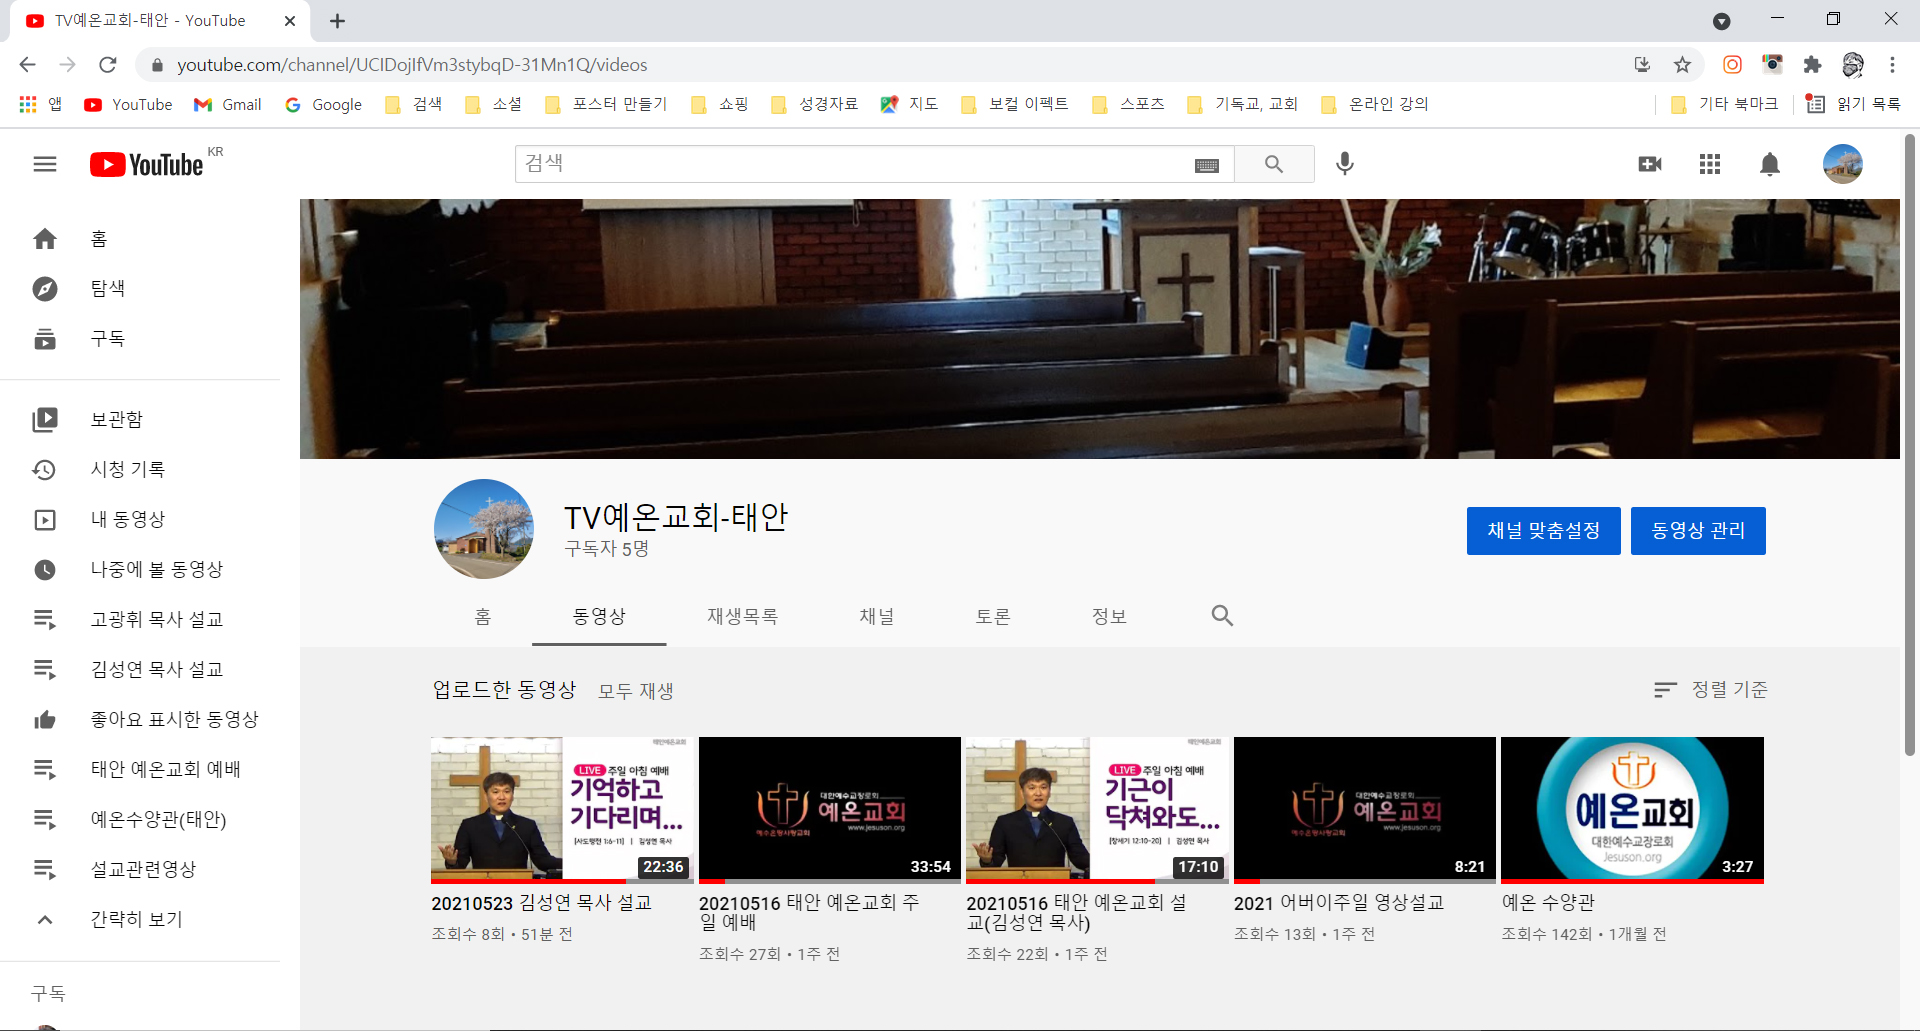Screen dimensions: 1920x1031
Task: Select the 정보 tab
Action: 1109,617
